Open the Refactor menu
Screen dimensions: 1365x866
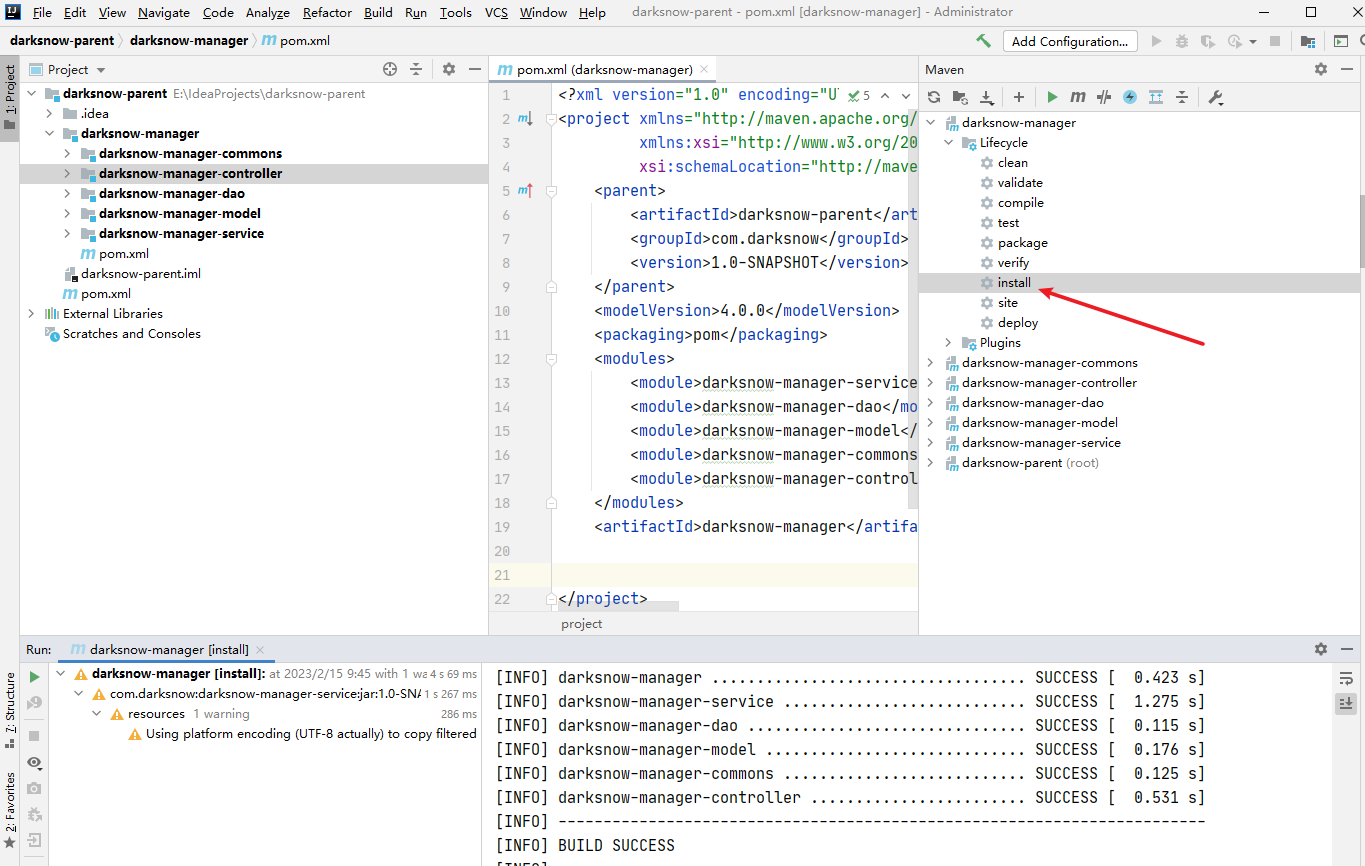327,12
